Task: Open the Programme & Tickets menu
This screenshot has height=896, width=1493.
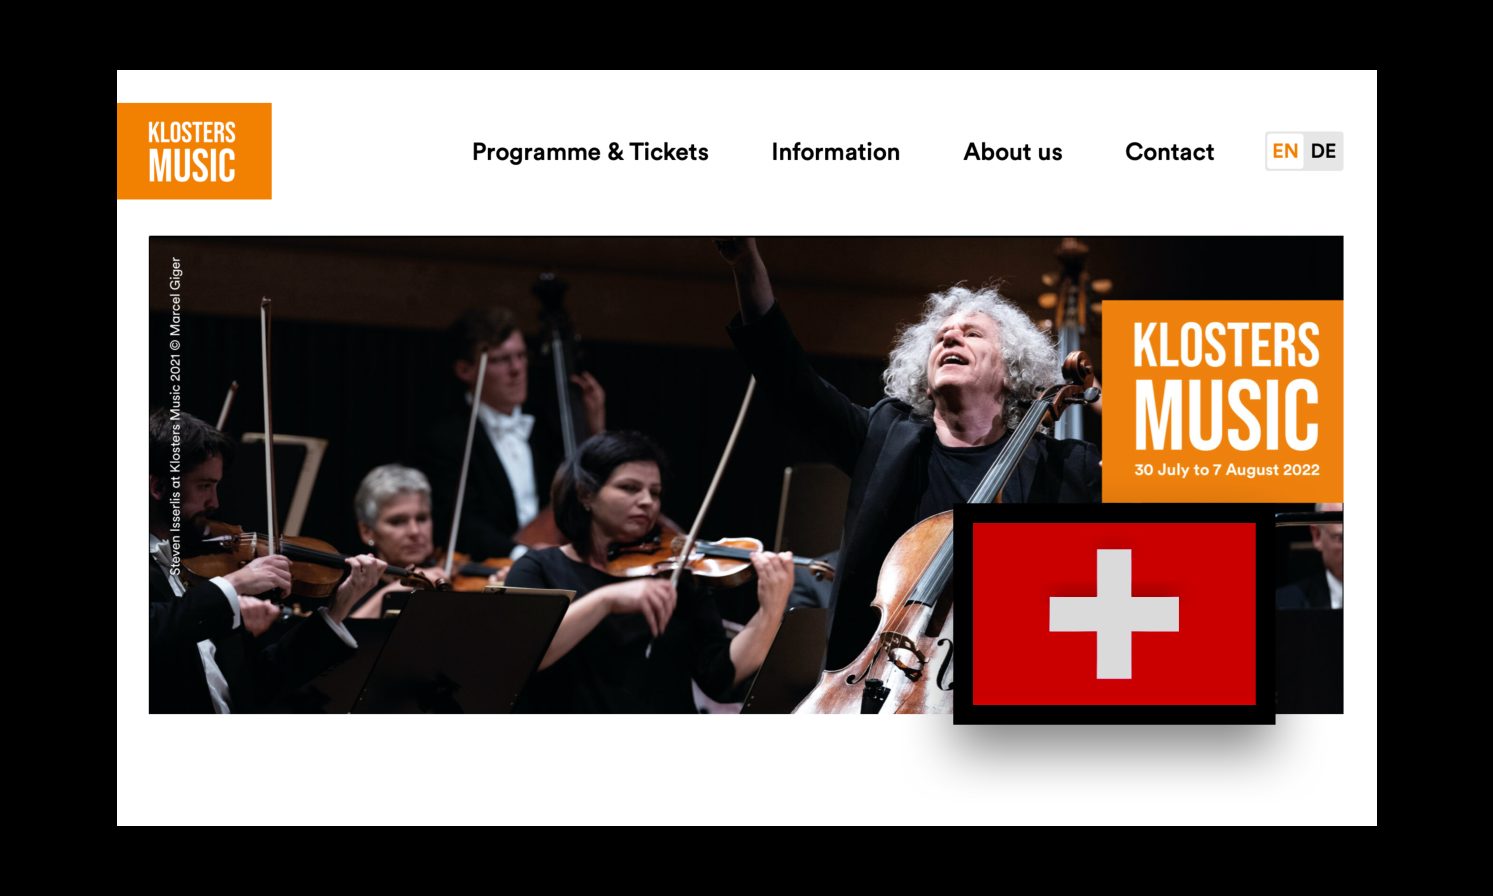Action: coord(590,152)
